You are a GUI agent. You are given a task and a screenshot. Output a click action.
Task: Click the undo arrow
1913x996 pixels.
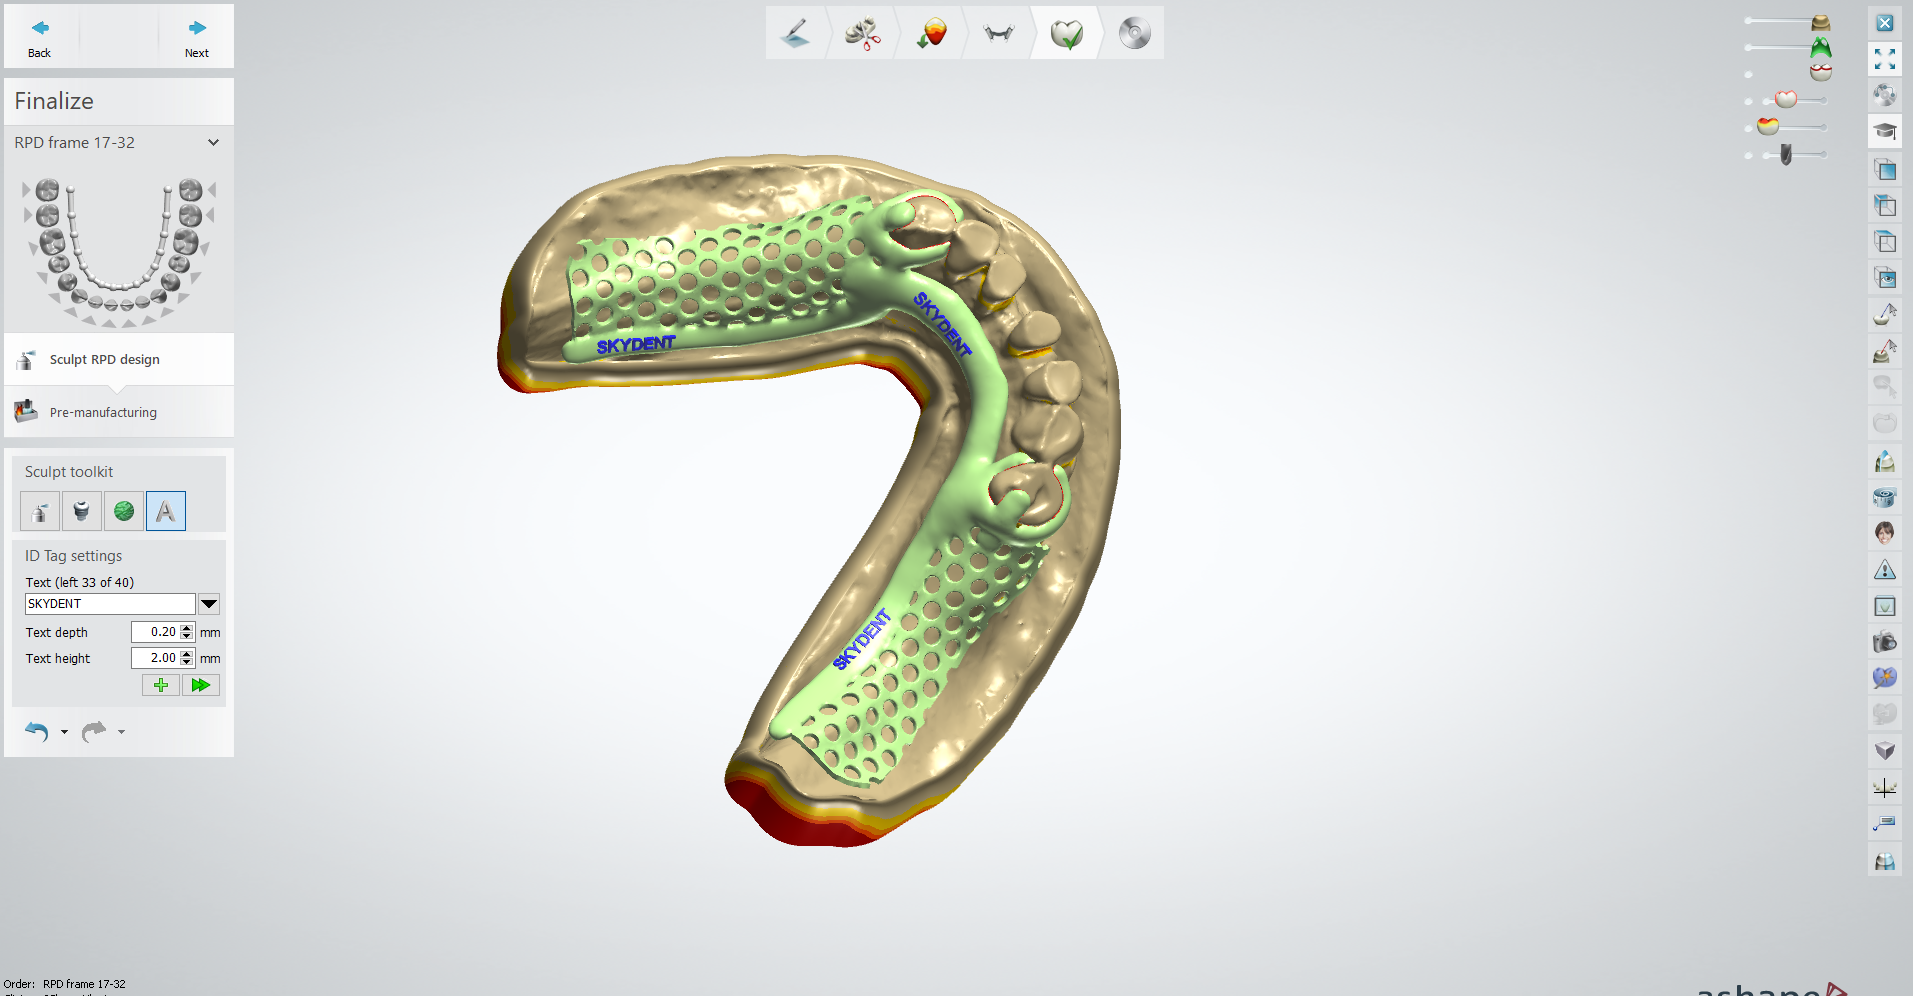[x=36, y=732]
